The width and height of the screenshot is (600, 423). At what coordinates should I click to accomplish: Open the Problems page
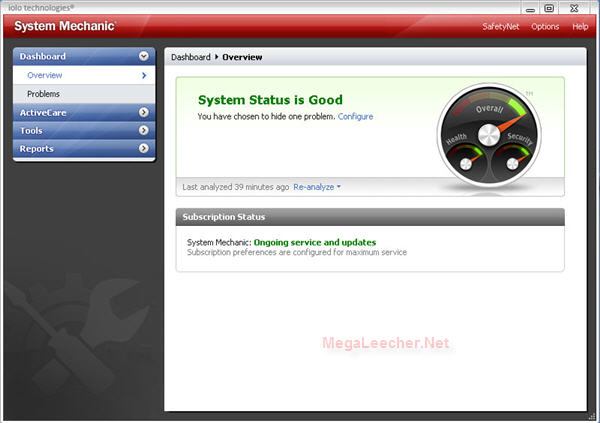tap(84, 94)
